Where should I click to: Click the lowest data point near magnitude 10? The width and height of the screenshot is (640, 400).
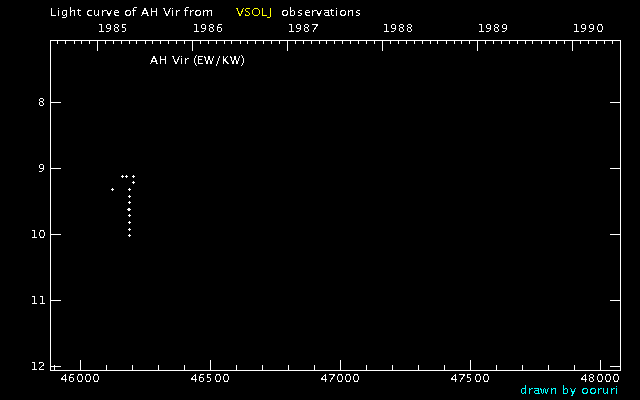[129, 236]
